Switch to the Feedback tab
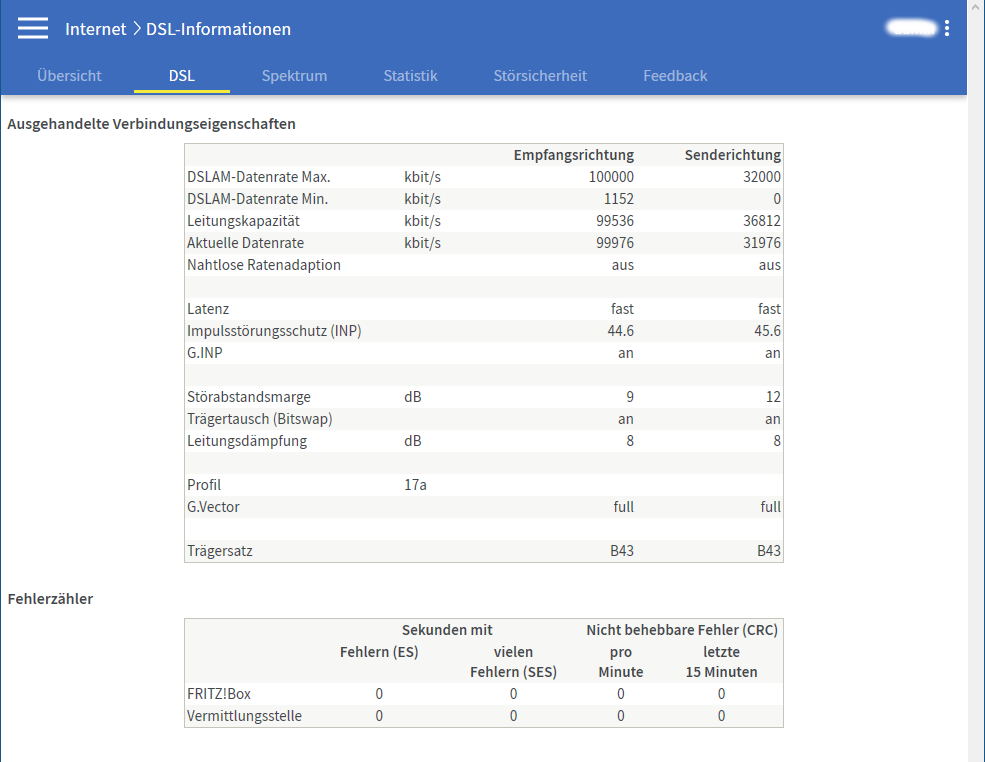 (x=675, y=76)
